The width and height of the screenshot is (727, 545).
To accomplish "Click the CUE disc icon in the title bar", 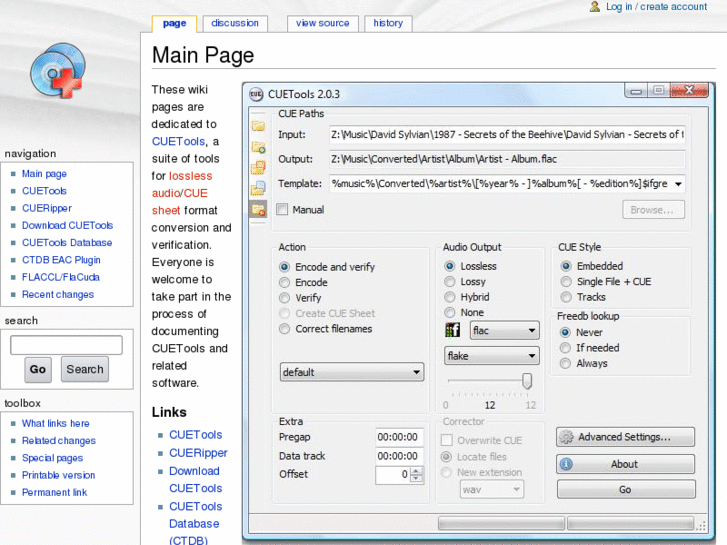I will click(256, 94).
